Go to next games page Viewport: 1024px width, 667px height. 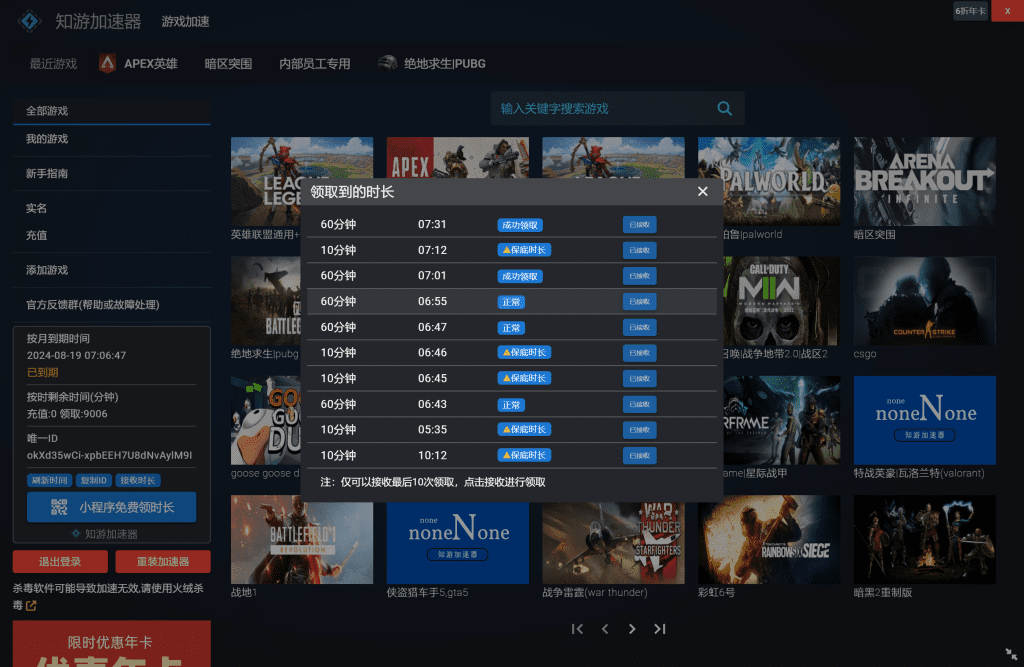click(632, 628)
